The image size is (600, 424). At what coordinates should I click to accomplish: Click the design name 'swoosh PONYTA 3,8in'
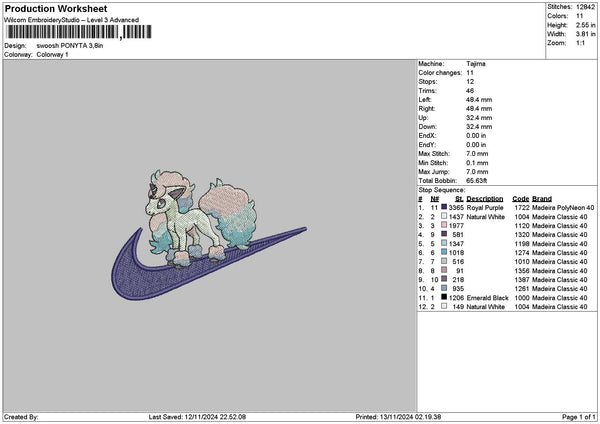tap(70, 46)
